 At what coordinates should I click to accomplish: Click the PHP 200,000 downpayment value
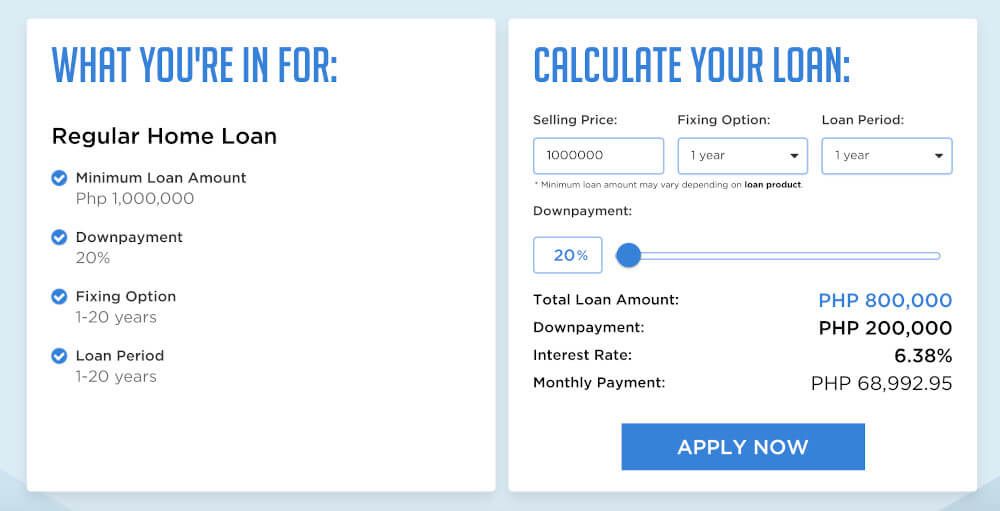point(885,328)
